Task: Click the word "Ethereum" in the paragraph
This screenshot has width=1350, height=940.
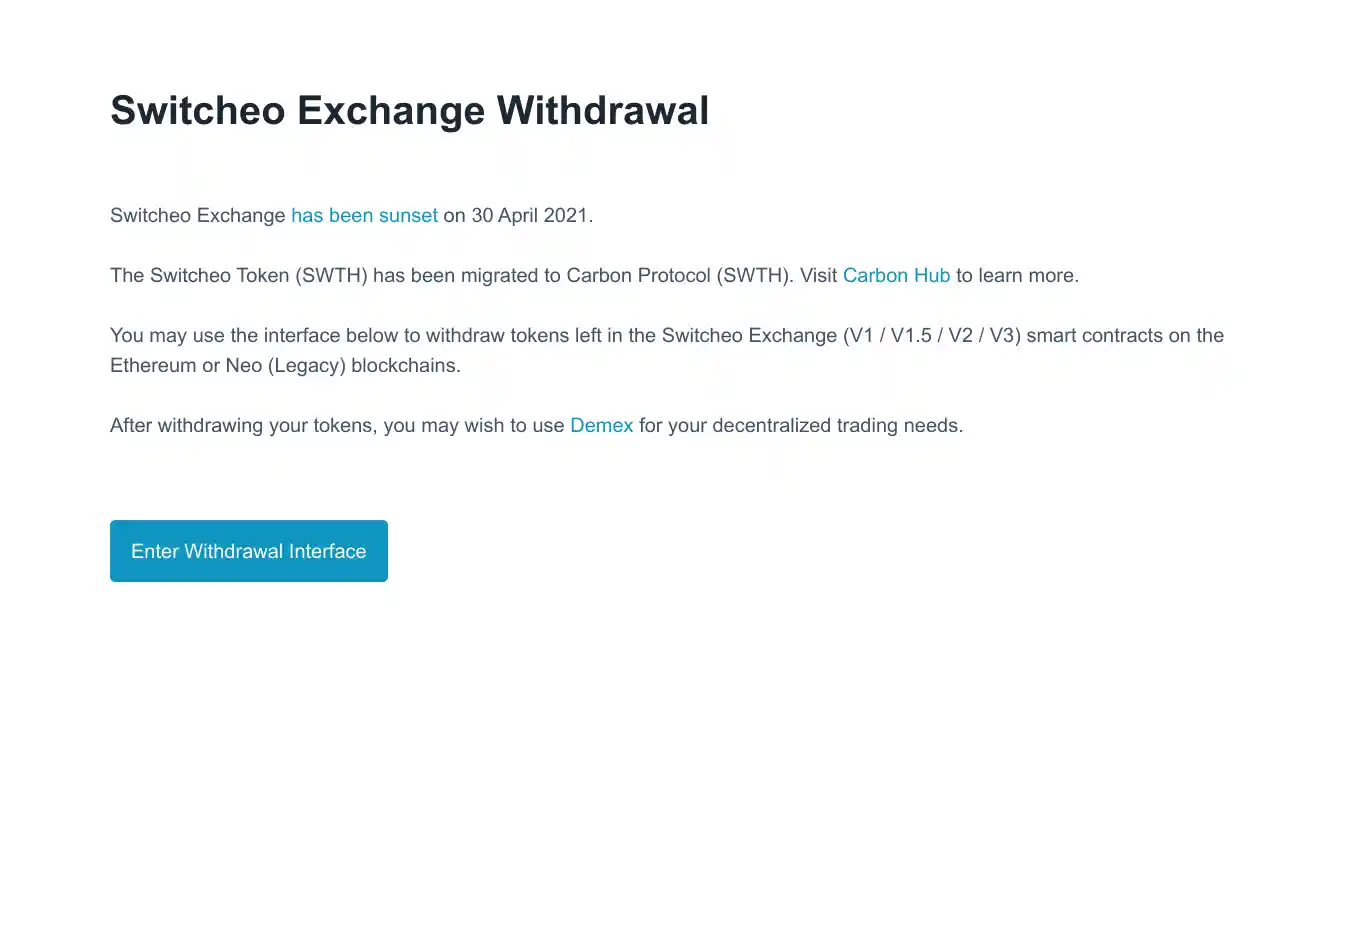Action: [153, 365]
